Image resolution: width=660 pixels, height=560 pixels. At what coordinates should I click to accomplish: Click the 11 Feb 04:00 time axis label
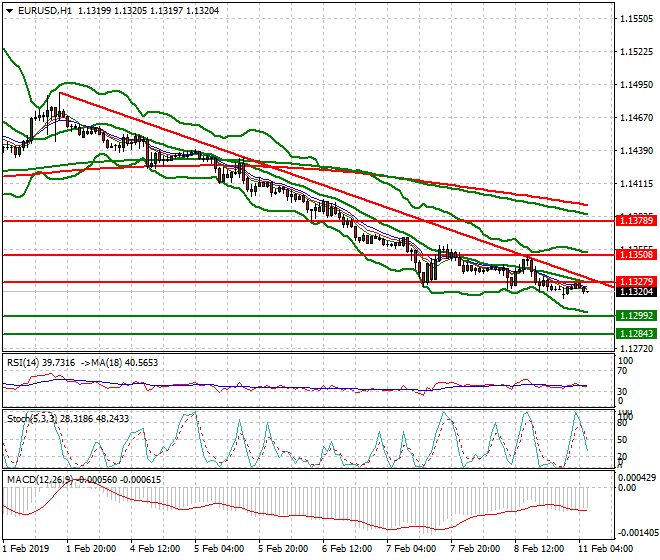[x=606, y=549]
